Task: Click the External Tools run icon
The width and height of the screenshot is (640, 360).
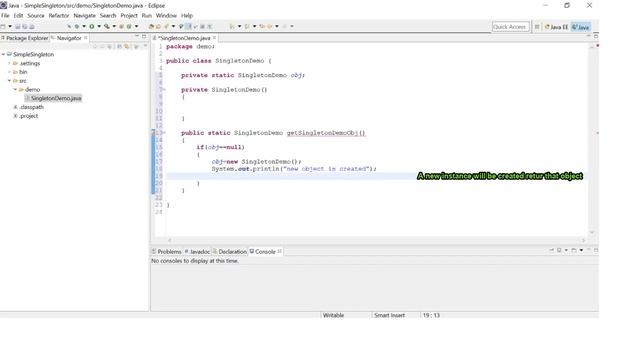Action: (107, 27)
